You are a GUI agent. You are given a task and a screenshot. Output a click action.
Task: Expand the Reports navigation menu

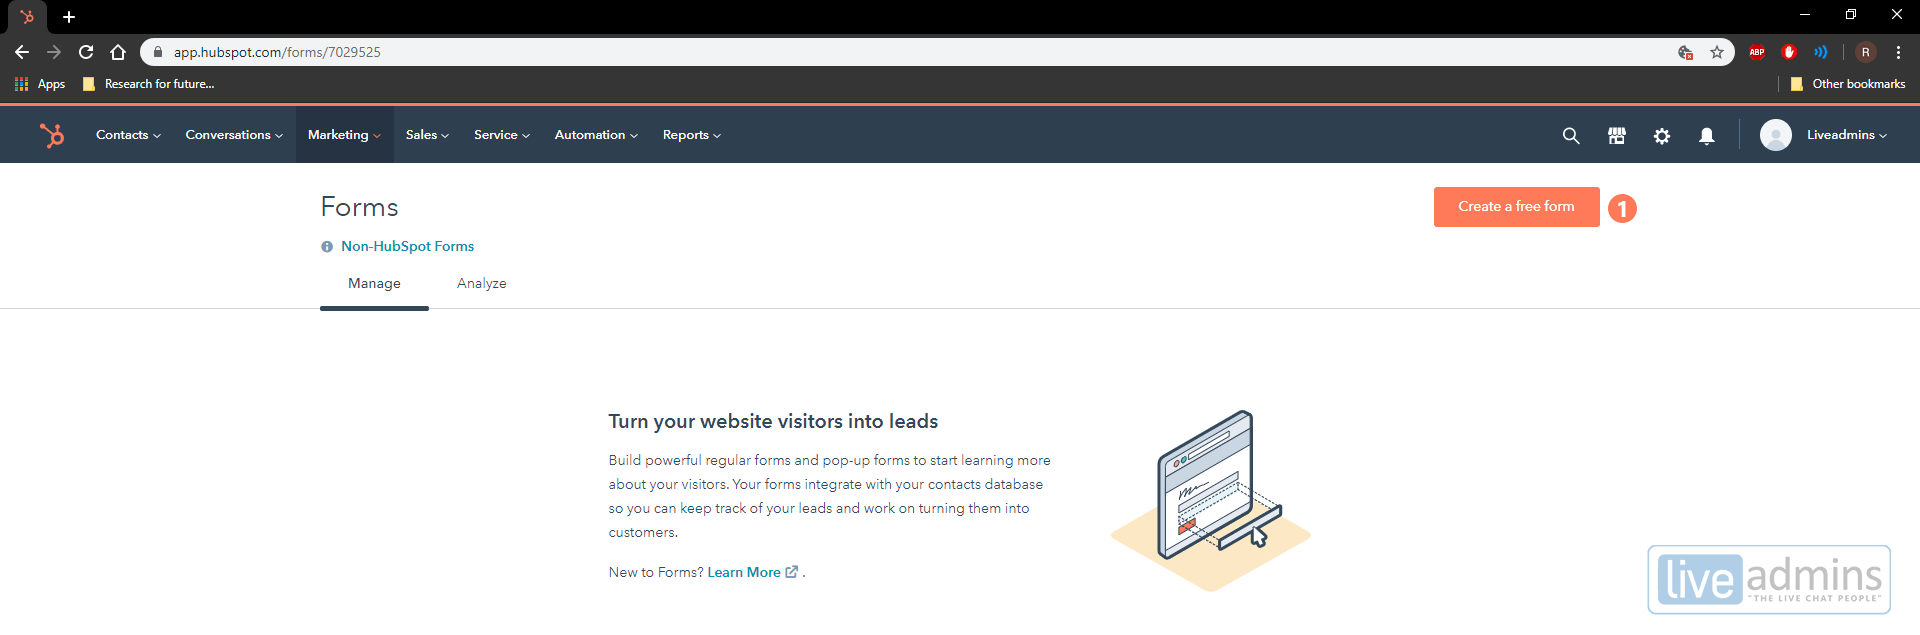(x=691, y=135)
